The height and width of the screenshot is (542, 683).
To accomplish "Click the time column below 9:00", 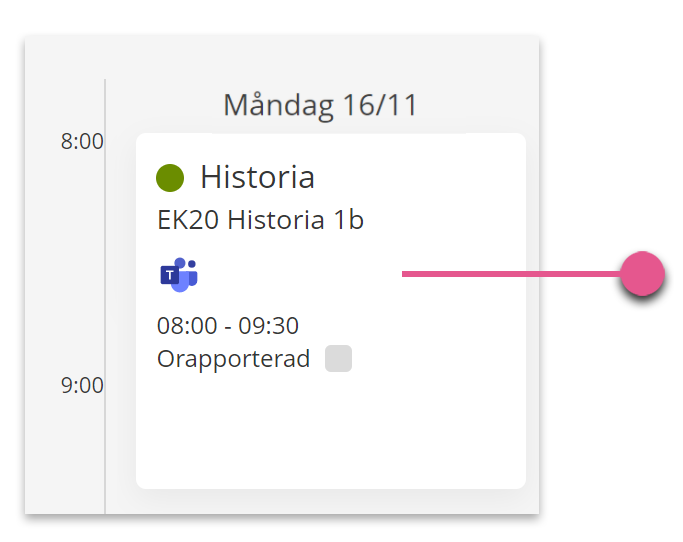I will (65, 455).
